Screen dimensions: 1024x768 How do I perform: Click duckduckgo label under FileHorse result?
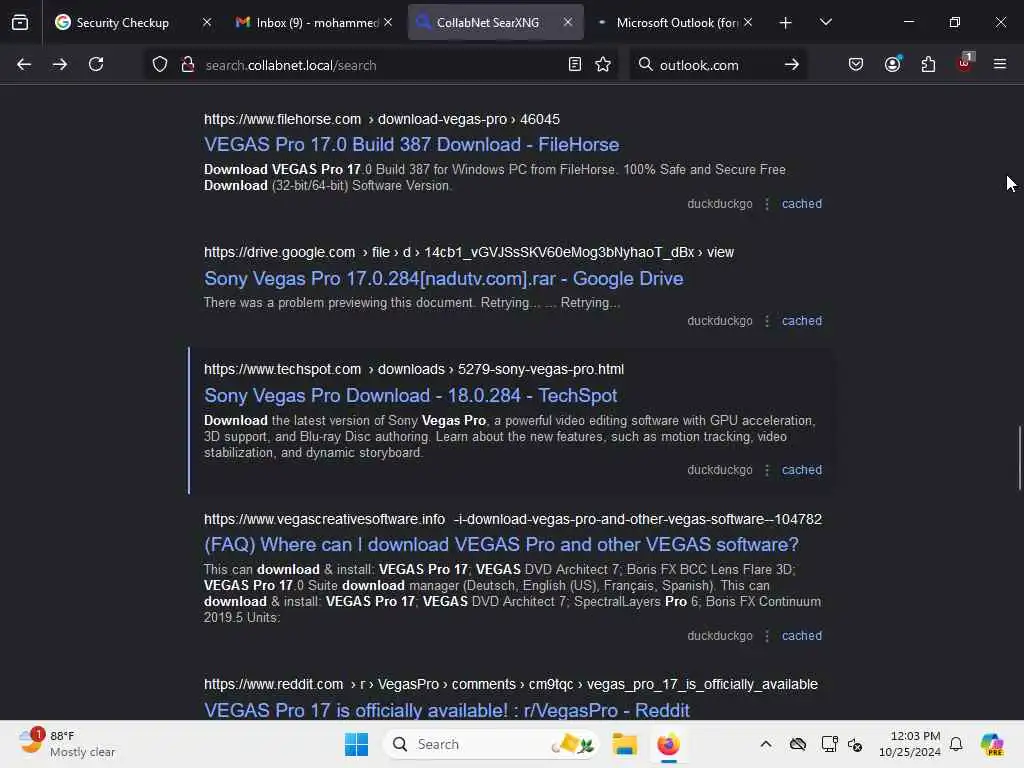[x=720, y=204]
